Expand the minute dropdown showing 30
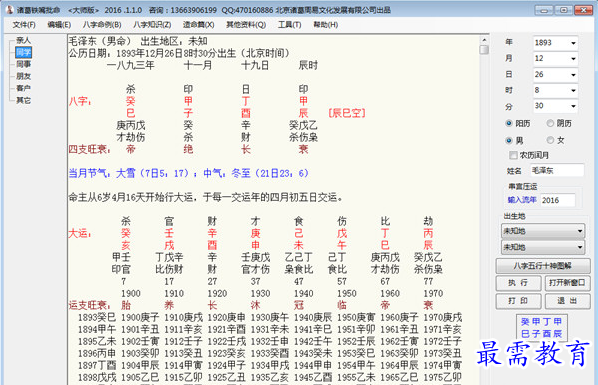598x385 pixels. (x=573, y=106)
